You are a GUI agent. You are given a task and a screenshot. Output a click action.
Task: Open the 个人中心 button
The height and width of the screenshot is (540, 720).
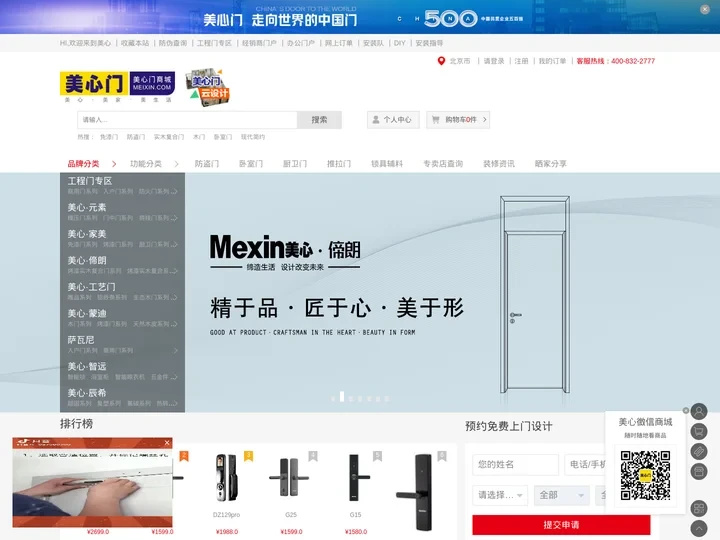coord(393,120)
